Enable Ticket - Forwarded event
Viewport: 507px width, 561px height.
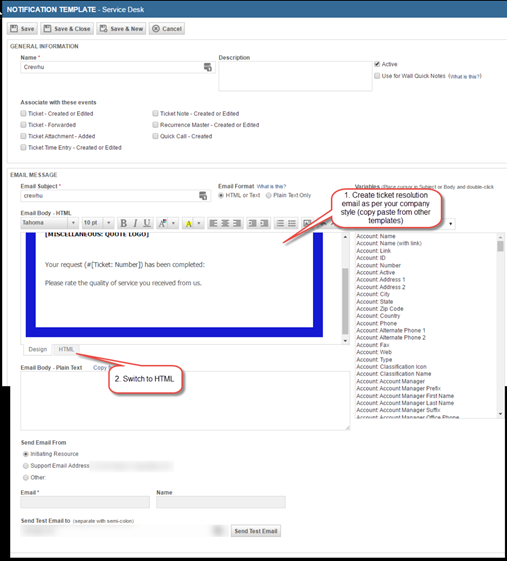coord(23,125)
